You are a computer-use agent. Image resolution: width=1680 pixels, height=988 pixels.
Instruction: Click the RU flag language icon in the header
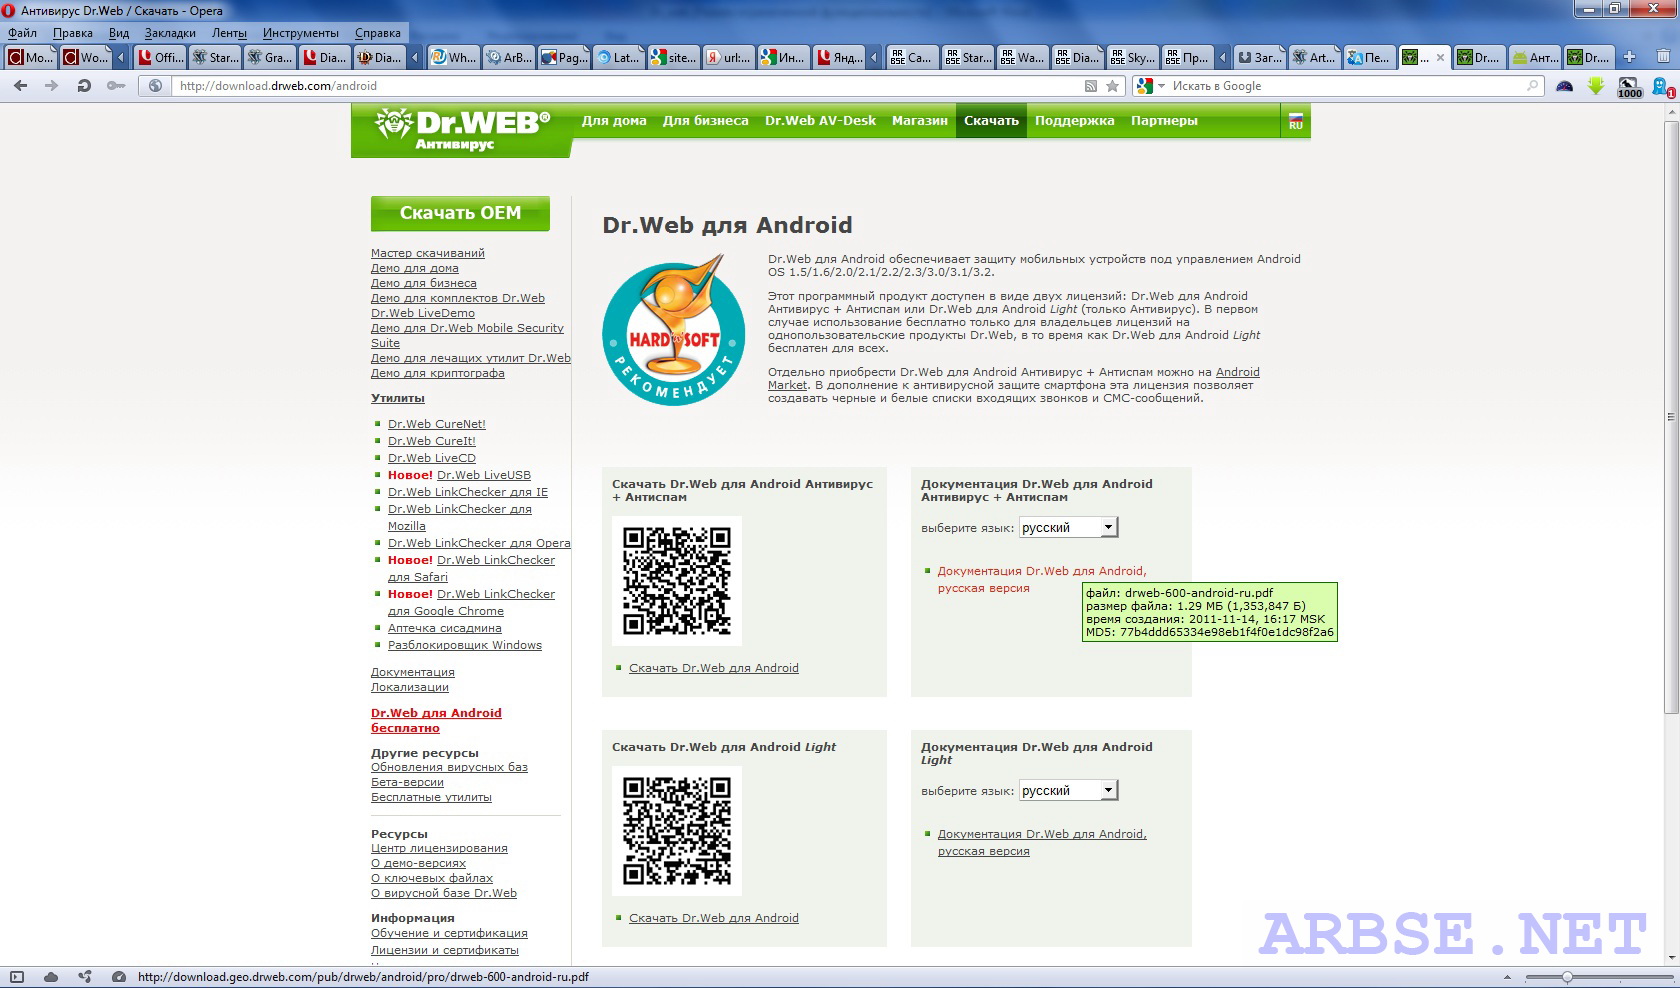[1296, 120]
